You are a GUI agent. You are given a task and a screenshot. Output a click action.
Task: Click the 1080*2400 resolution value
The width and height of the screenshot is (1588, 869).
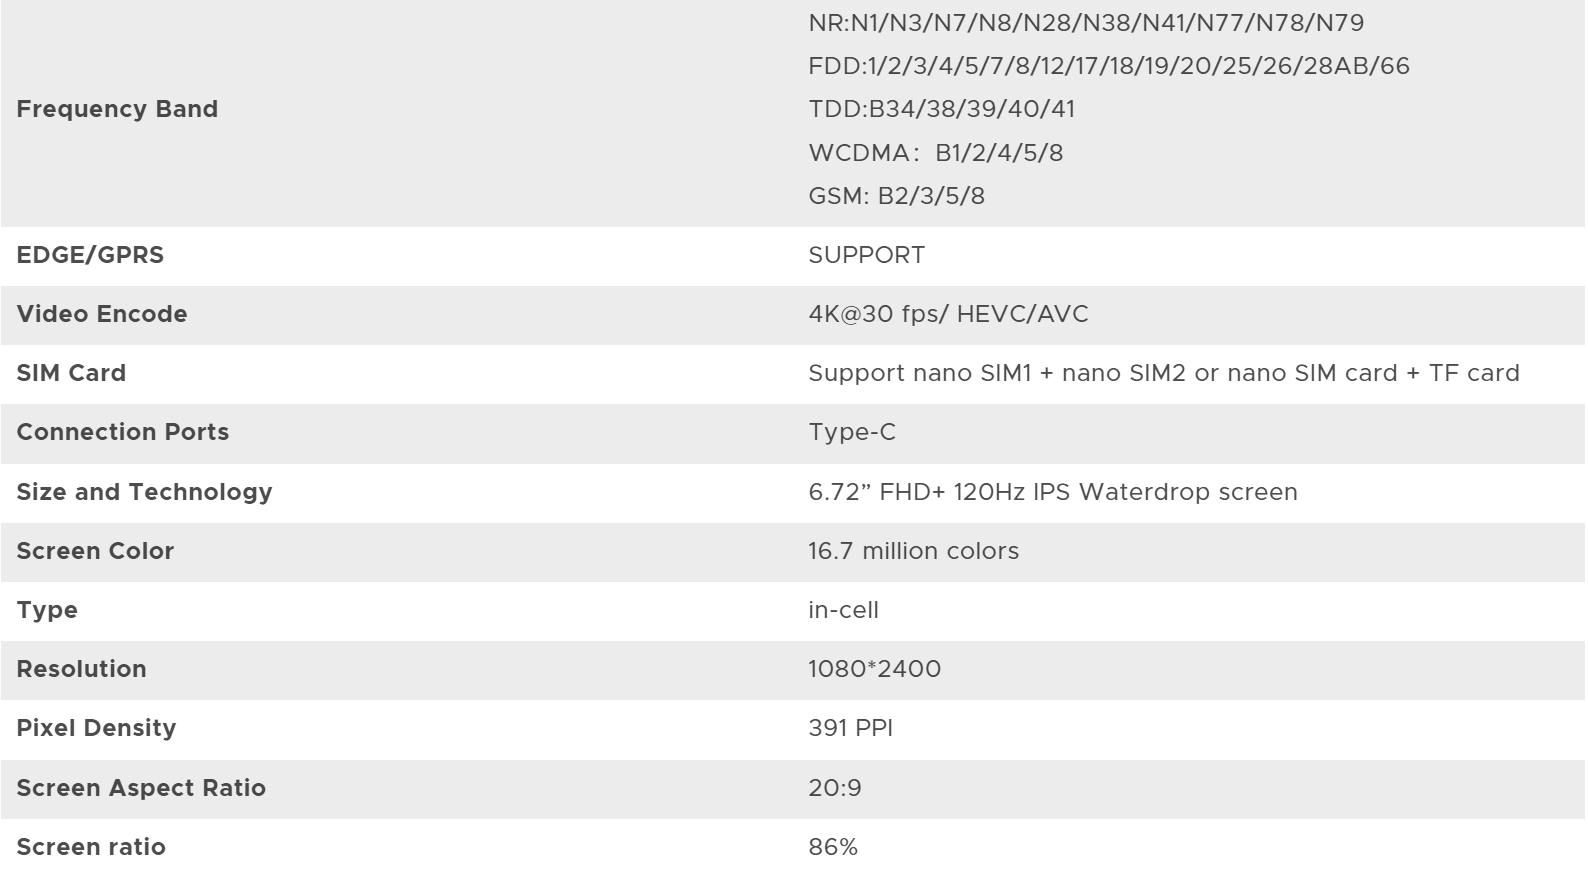(x=874, y=669)
